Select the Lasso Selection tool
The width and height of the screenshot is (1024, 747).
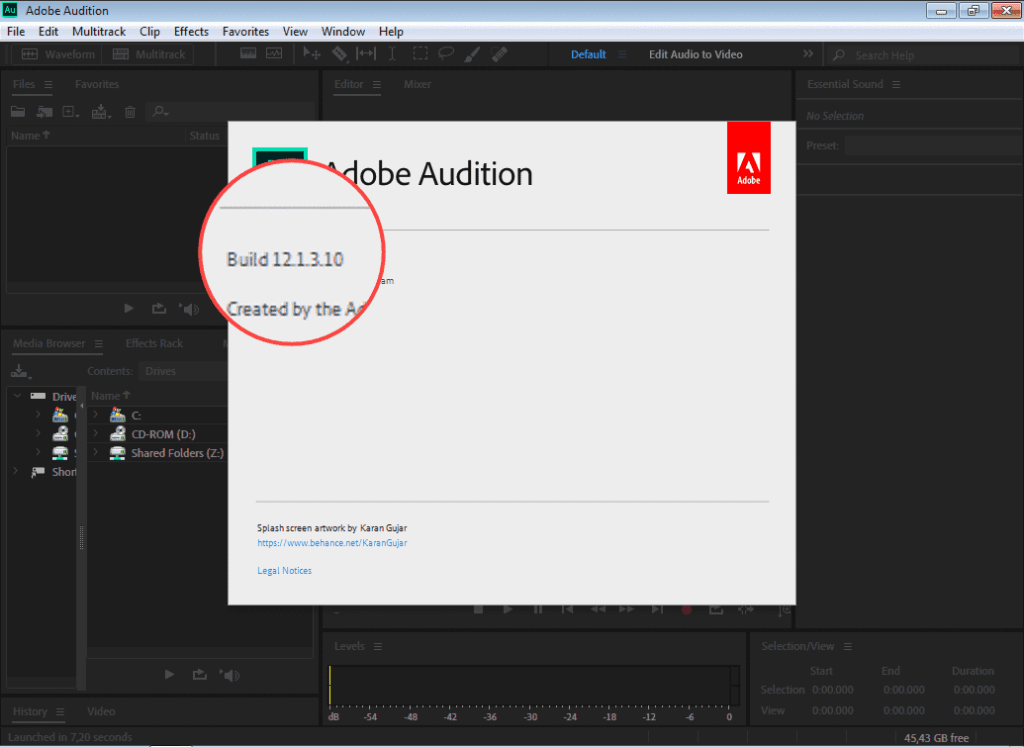point(446,54)
